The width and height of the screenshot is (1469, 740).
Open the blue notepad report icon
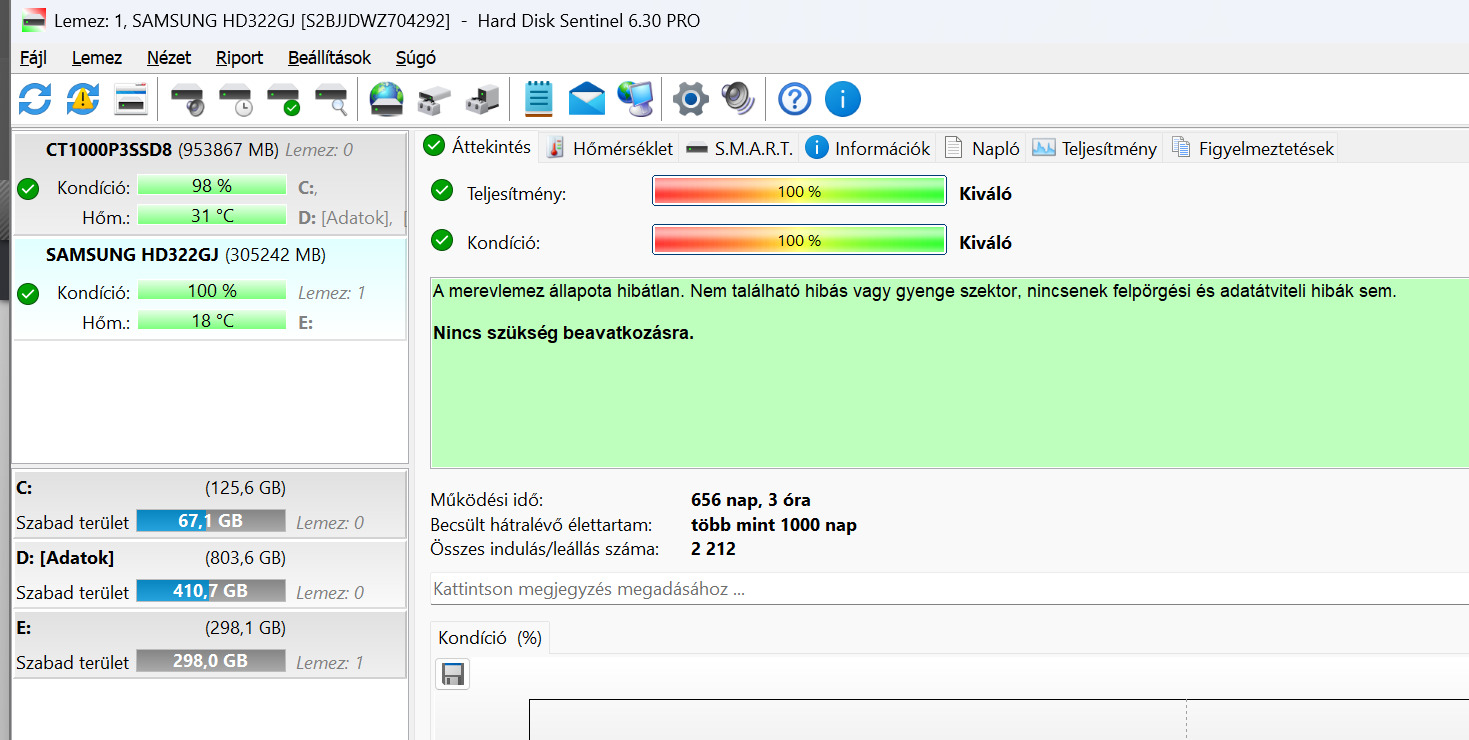point(539,99)
